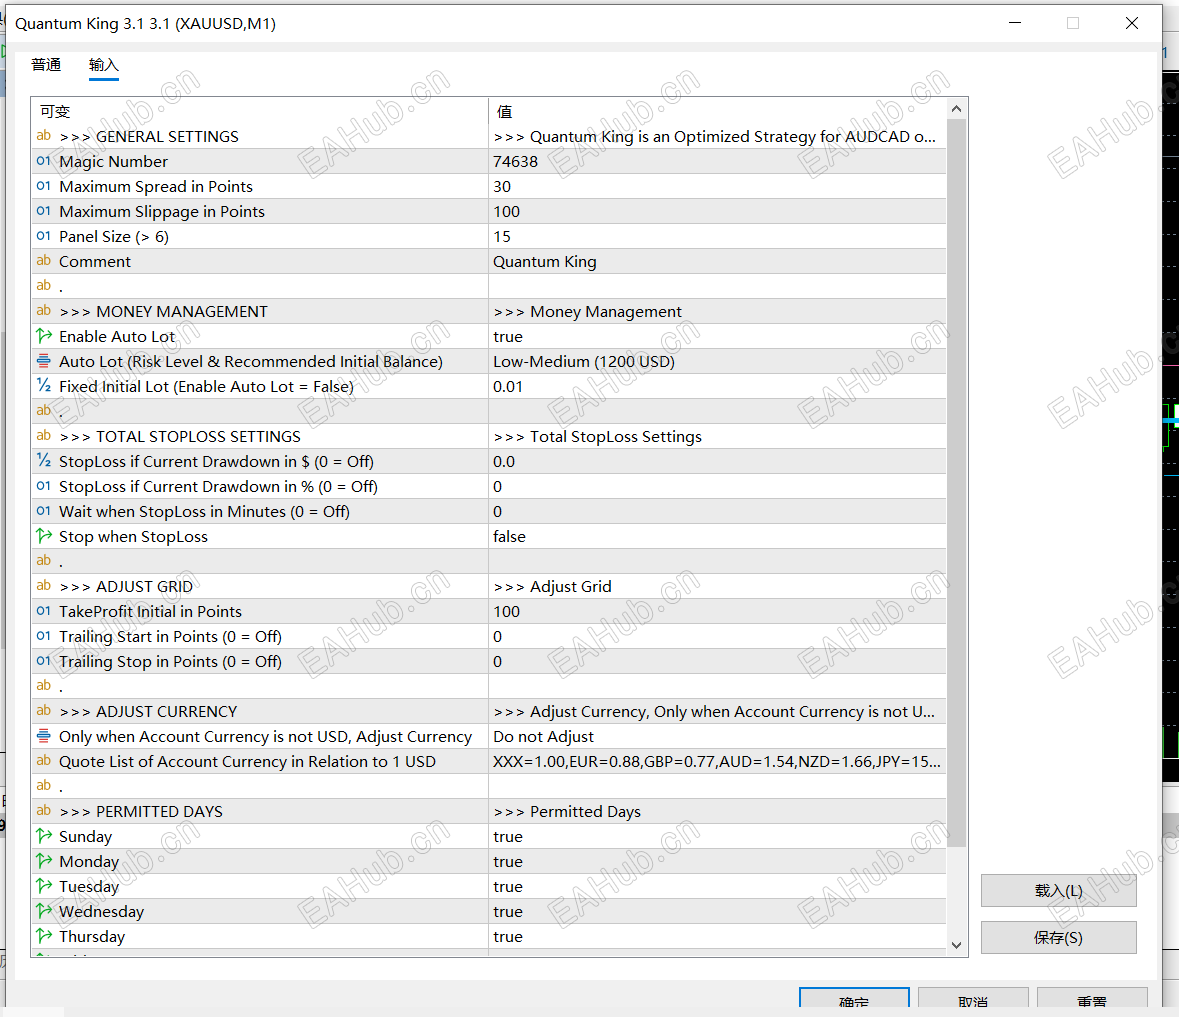Click the >>> Permitted Days value cell
Viewport: 1179px width, 1017px height.
point(717,811)
